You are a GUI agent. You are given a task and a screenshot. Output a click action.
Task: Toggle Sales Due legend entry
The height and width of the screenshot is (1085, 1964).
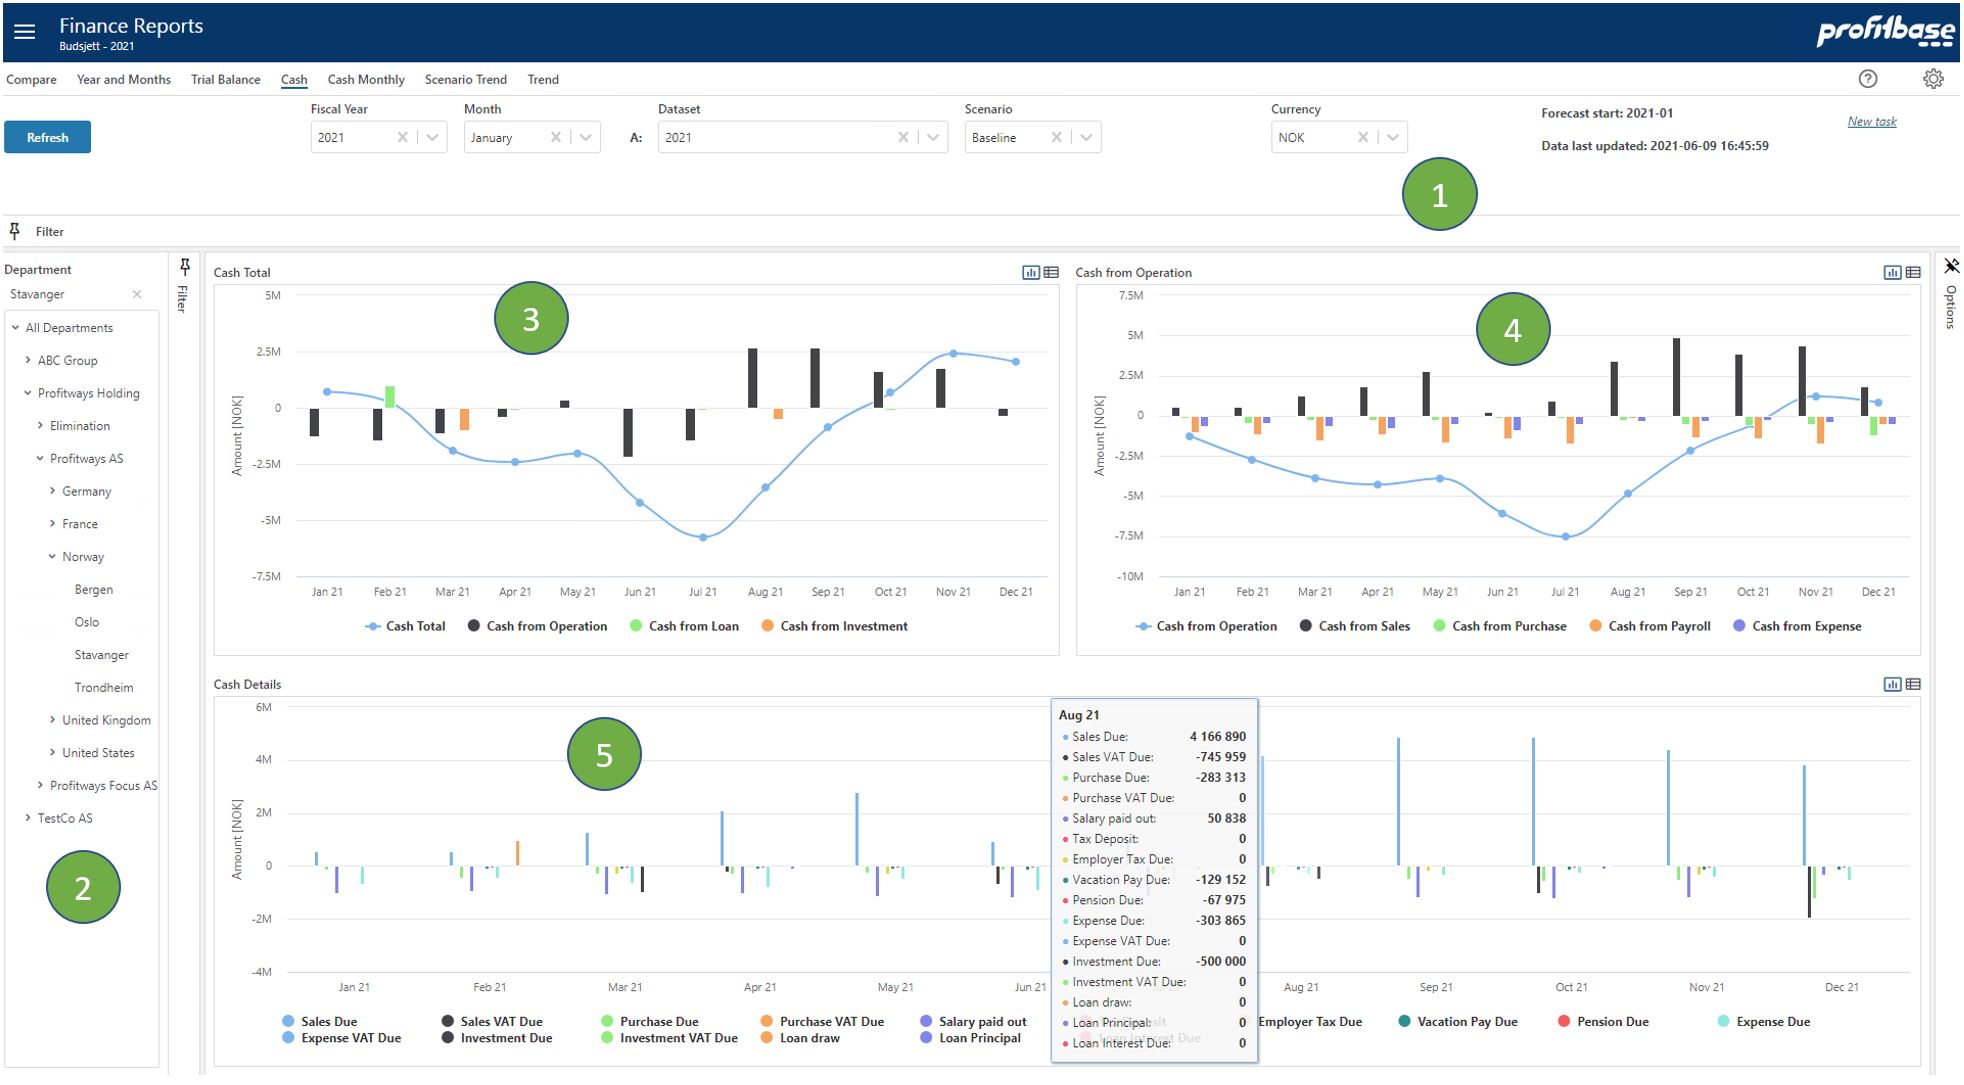(x=319, y=1021)
